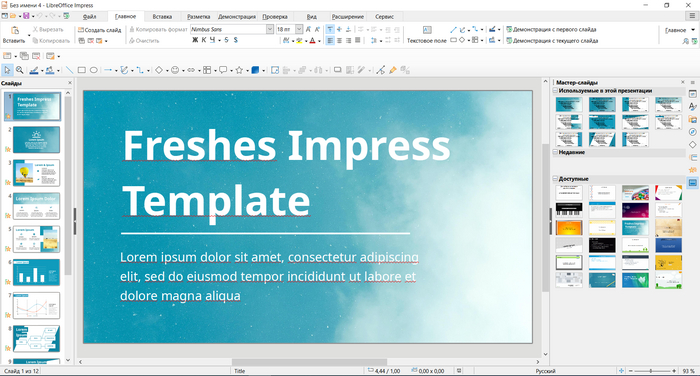Click the Очистить formatting button
The width and height of the screenshot is (700, 376).
click(144, 41)
